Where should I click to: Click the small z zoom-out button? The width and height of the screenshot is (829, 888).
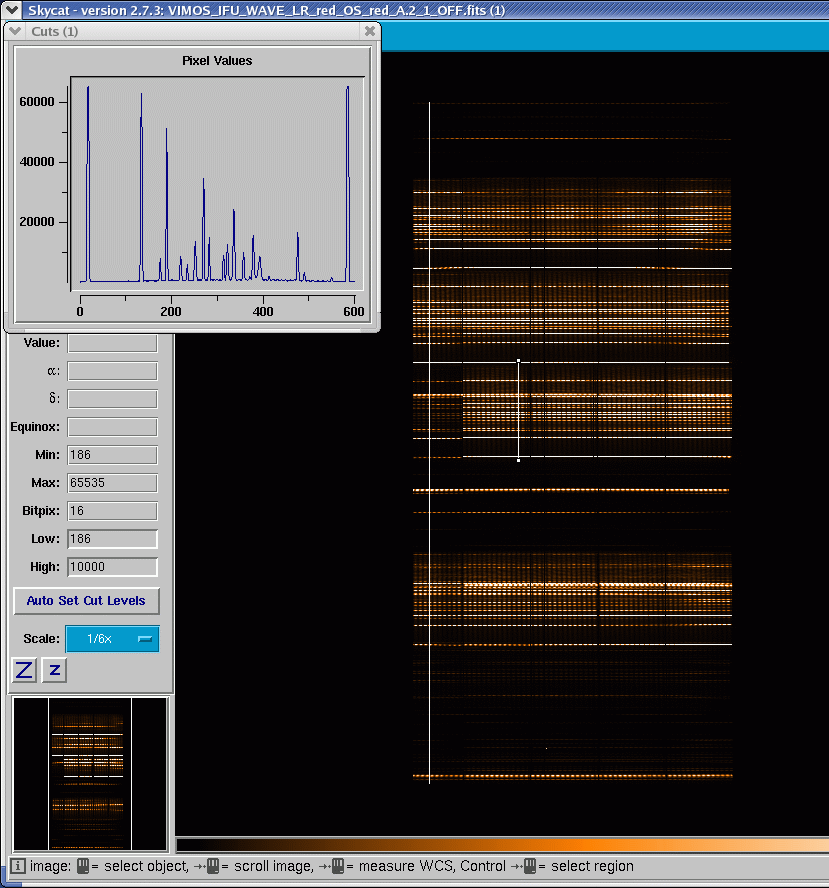coord(54,671)
